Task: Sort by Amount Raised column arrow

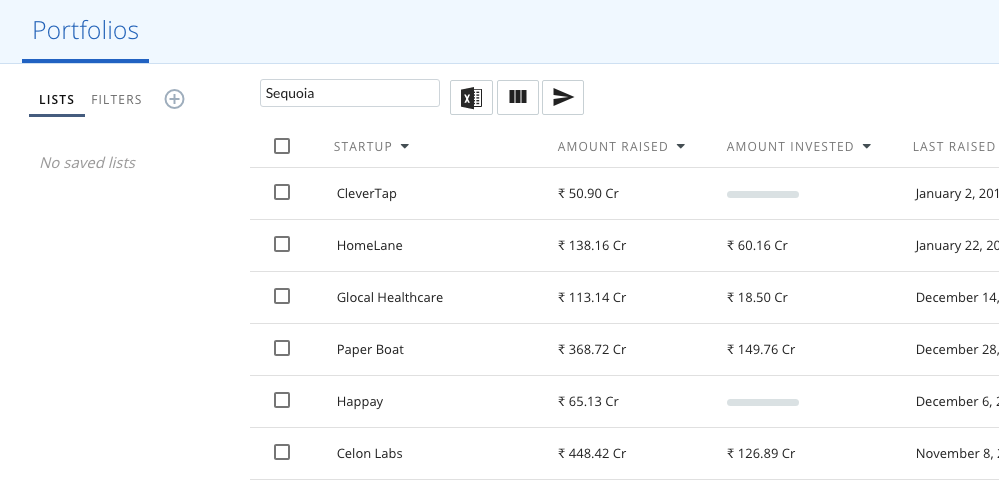Action: coord(680,146)
